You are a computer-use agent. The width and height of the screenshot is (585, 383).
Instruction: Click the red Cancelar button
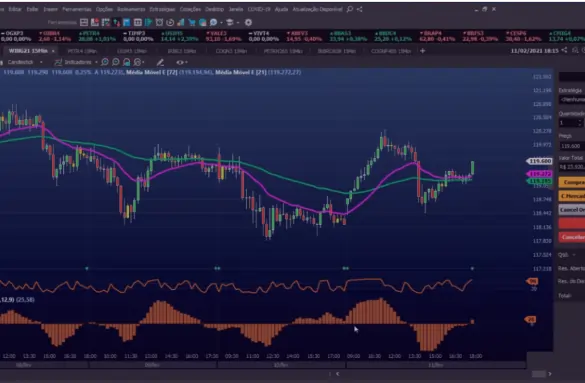pyautogui.click(x=572, y=237)
